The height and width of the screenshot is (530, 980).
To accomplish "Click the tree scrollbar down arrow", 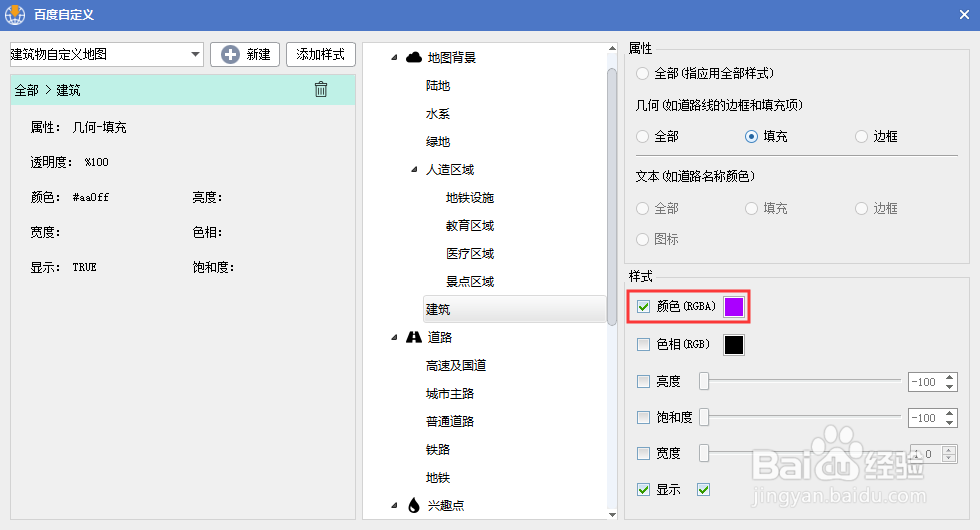I will 612,514.
